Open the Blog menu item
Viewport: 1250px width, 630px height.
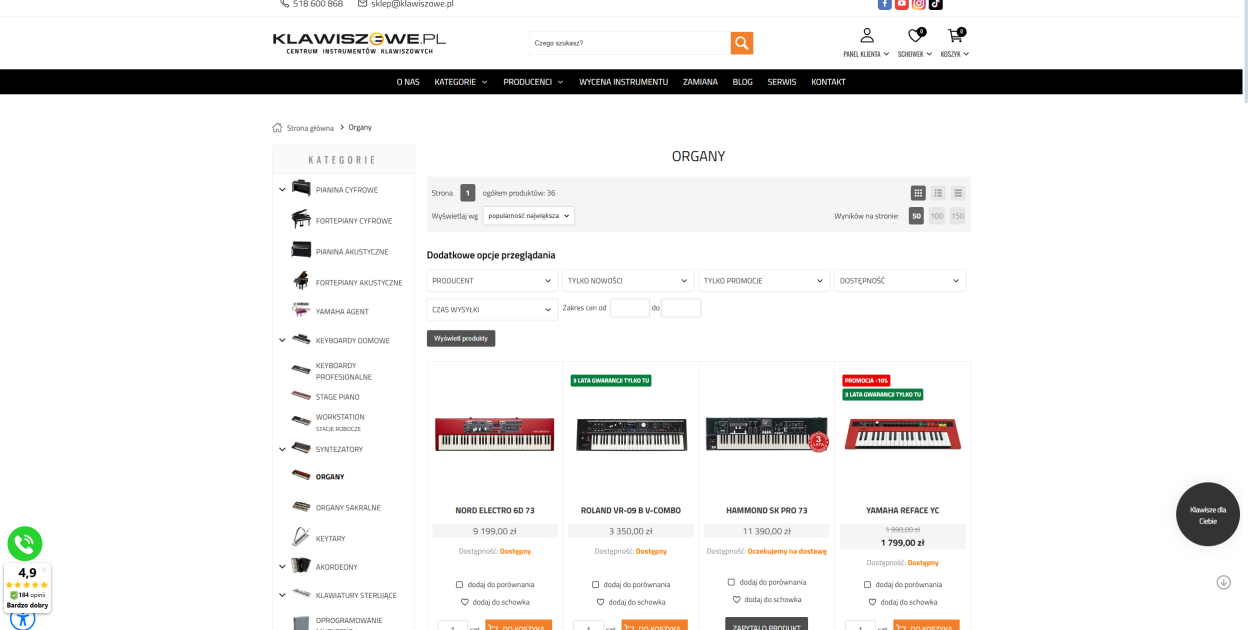click(742, 82)
